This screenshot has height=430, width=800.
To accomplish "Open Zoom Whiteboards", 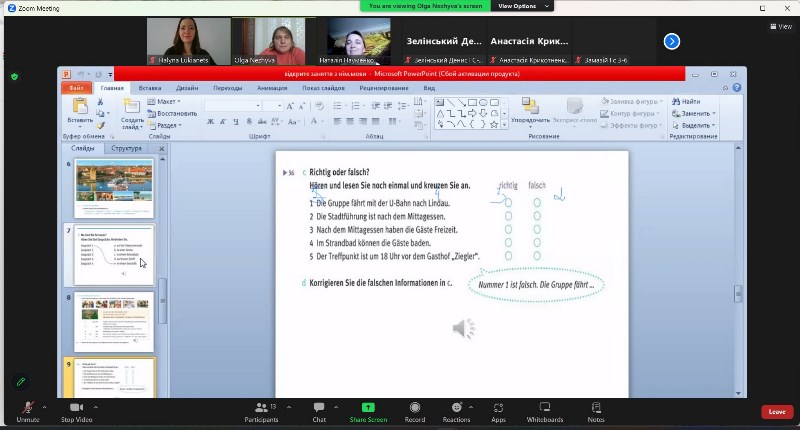I will pos(545,409).
